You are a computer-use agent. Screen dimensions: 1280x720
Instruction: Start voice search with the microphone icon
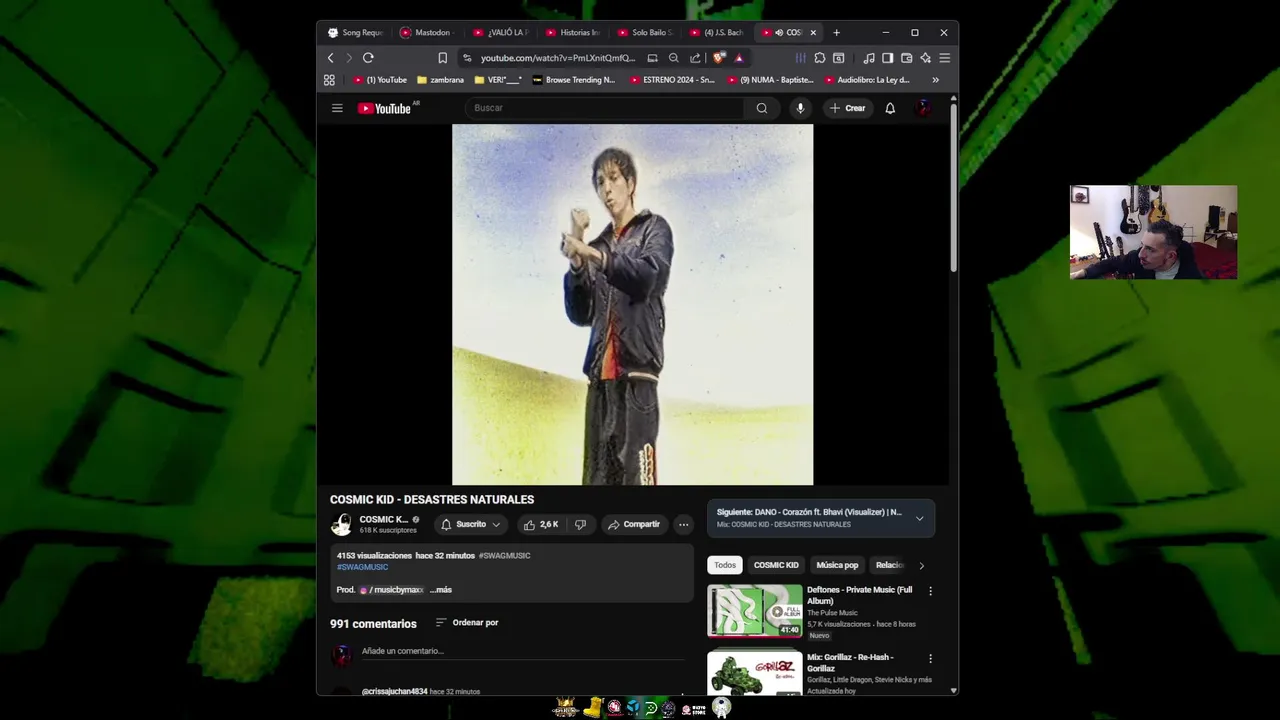(800, 108)
